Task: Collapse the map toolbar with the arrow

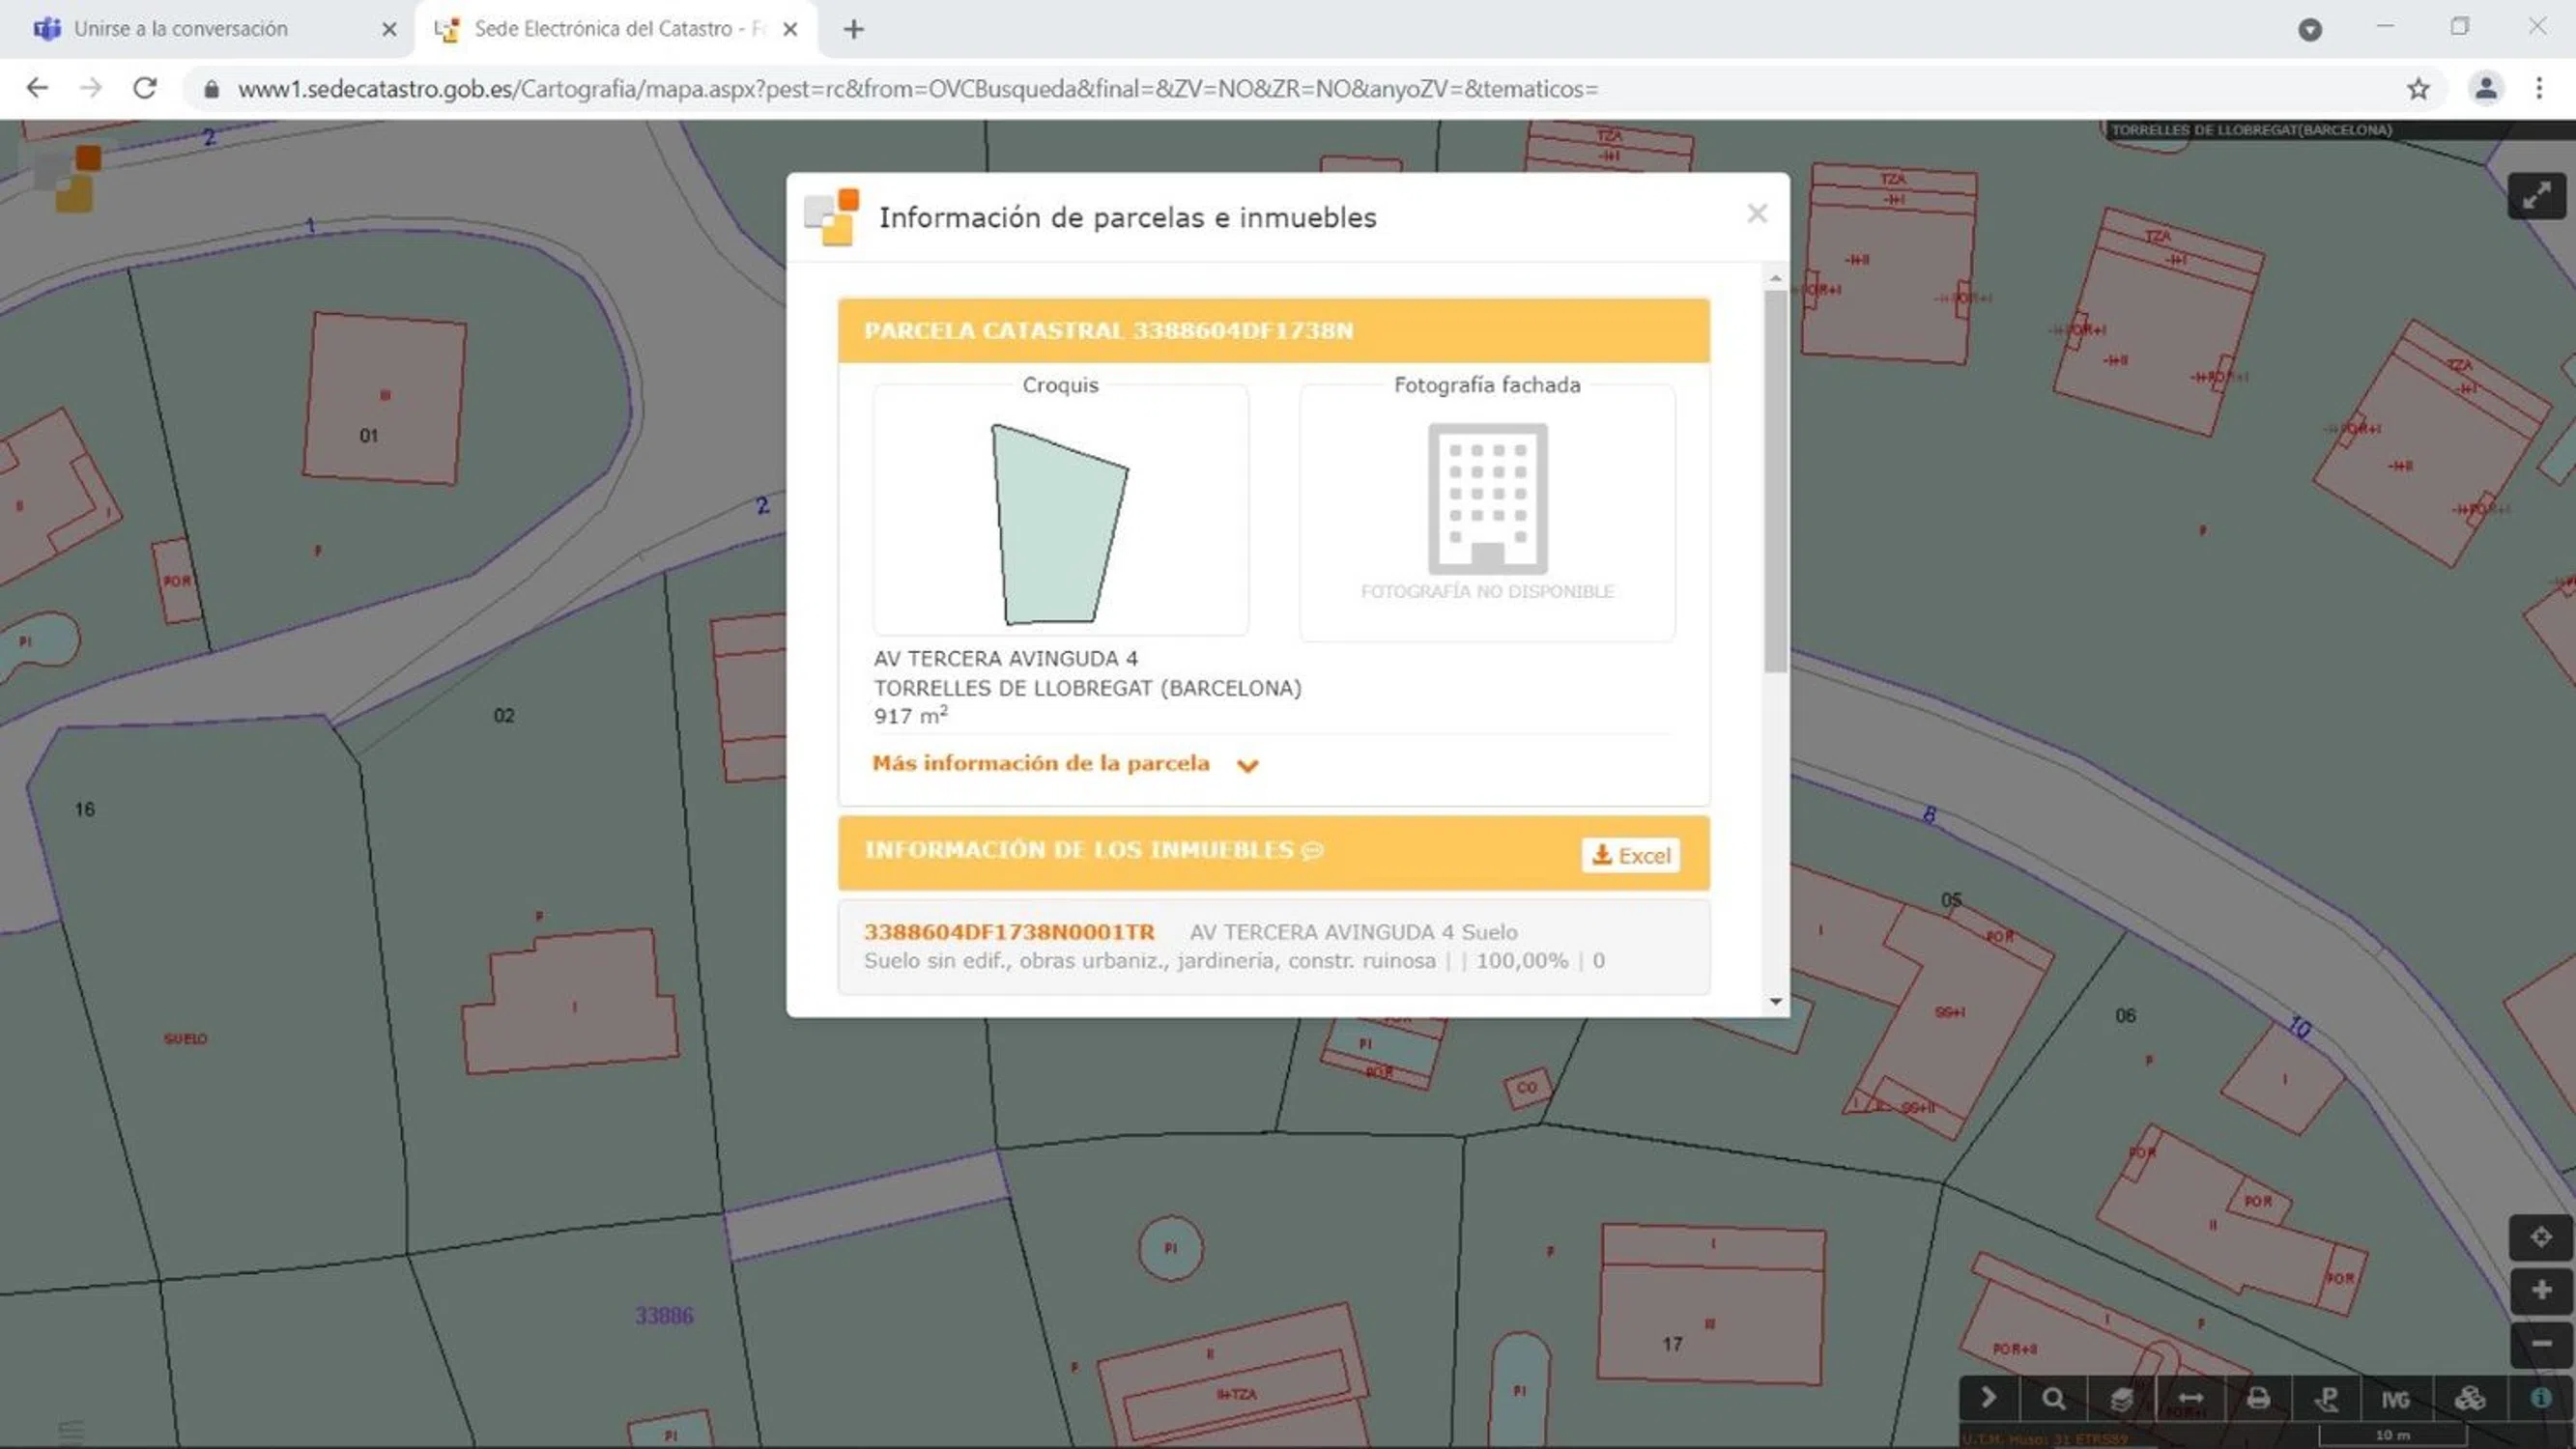Action: point(1988,1398)
